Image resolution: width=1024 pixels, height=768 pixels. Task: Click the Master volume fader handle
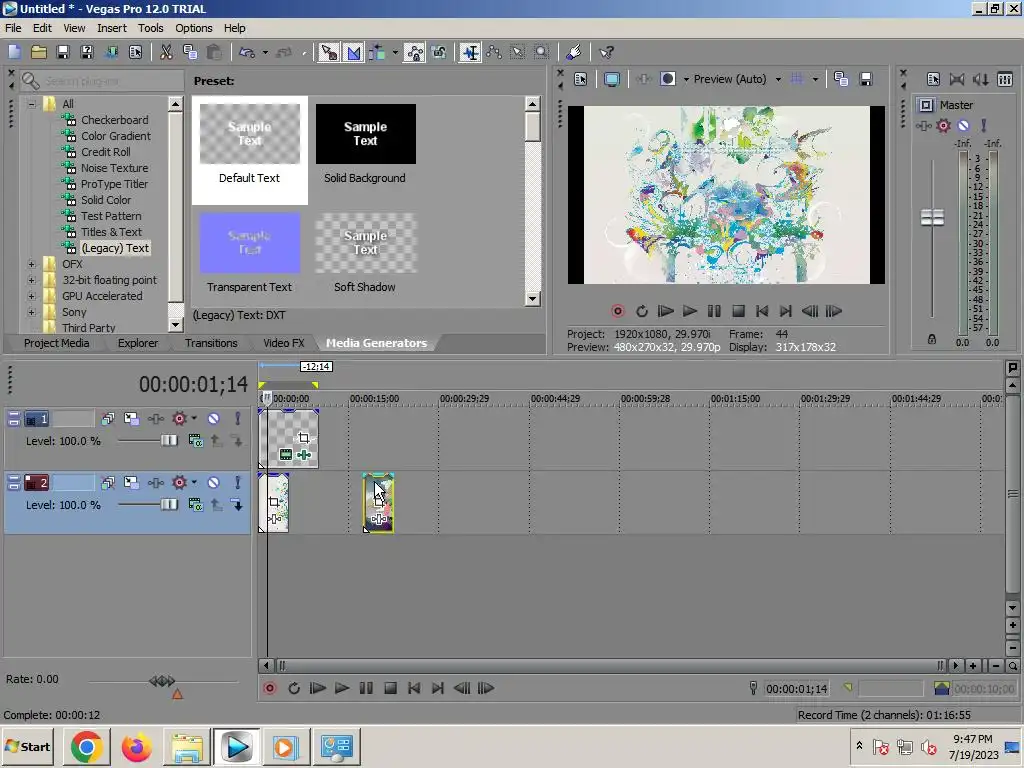[932, 217]
